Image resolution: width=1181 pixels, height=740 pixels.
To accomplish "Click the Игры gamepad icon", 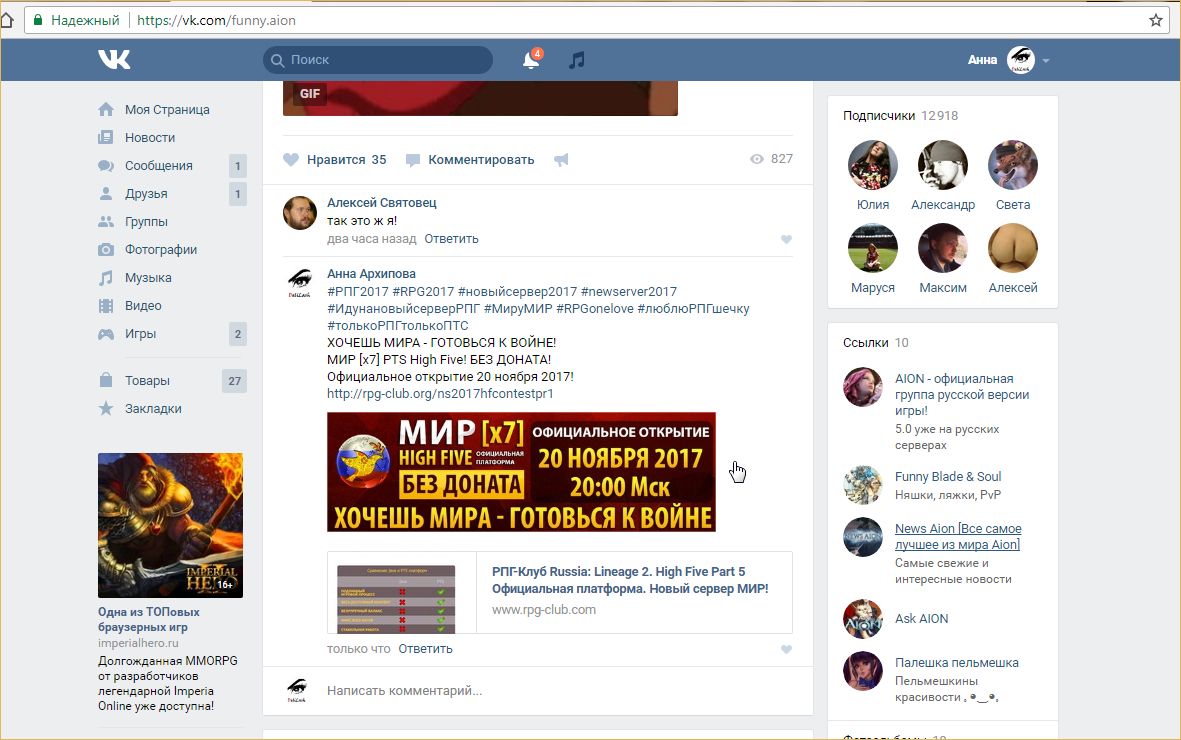I will tap(106, 334).
